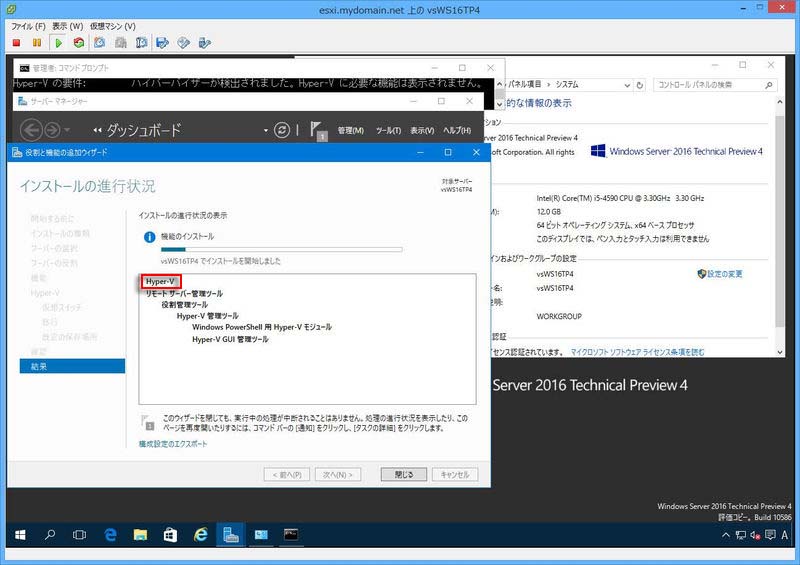Open the 表示(V) menu in Server Manager
Viewport: 800px width, 565px height.
coord(422,131)
